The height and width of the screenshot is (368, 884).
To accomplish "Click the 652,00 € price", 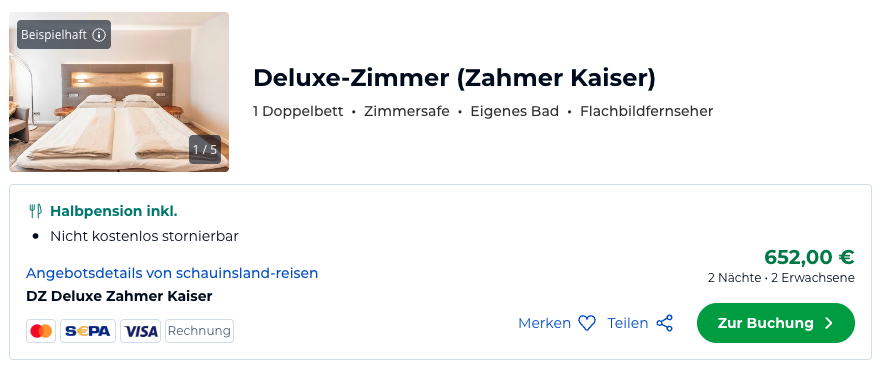I will (809, 257).
